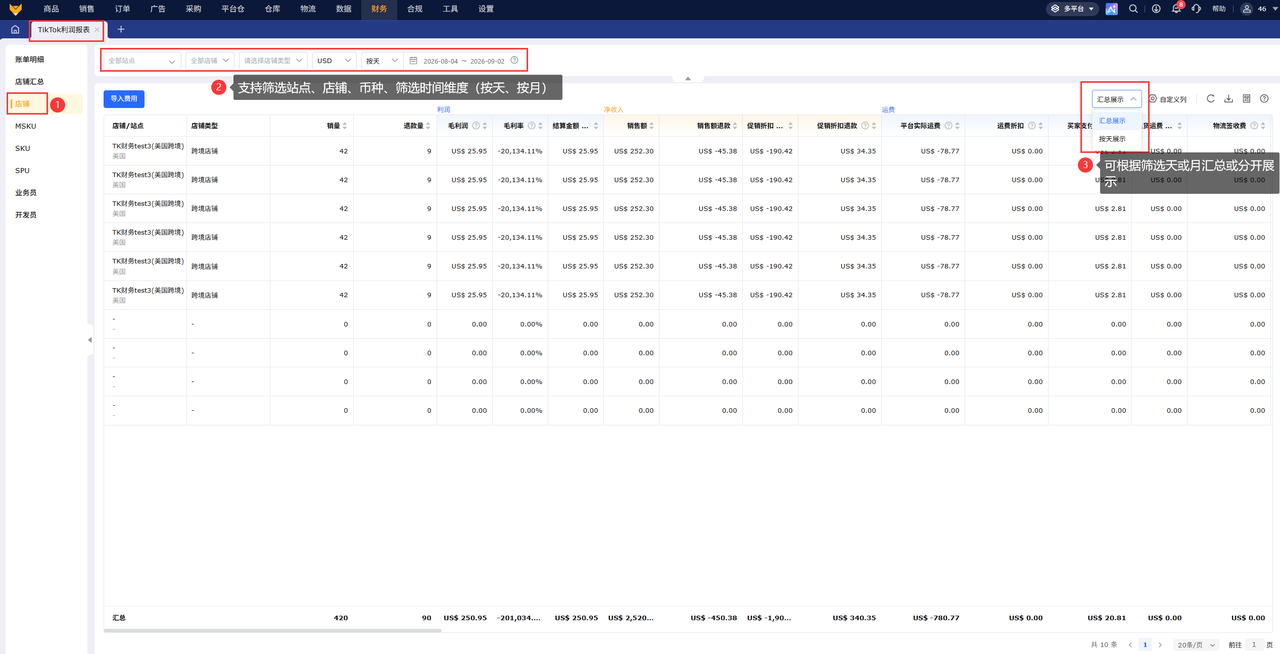Collapse the left sidebar with the arrow handle
Viewport: 1280px width, 654px height.
click(89, 340)
